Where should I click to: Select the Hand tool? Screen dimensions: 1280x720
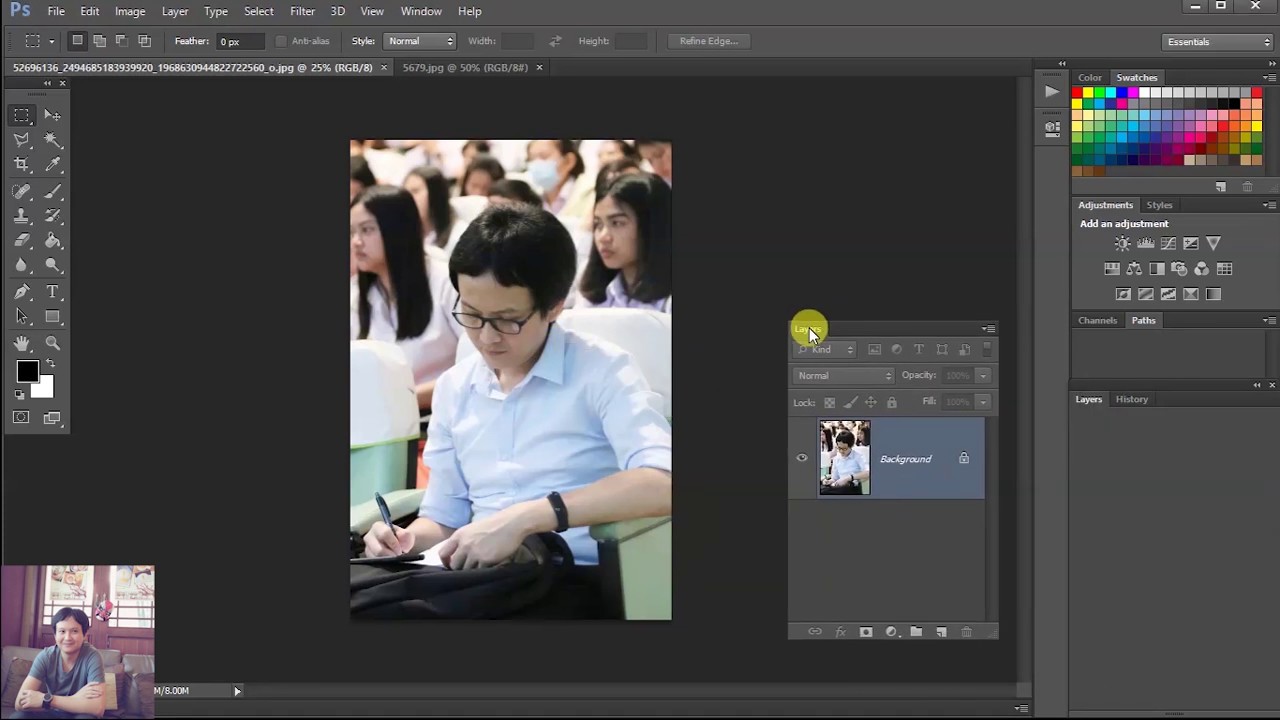tap(22, 343)
